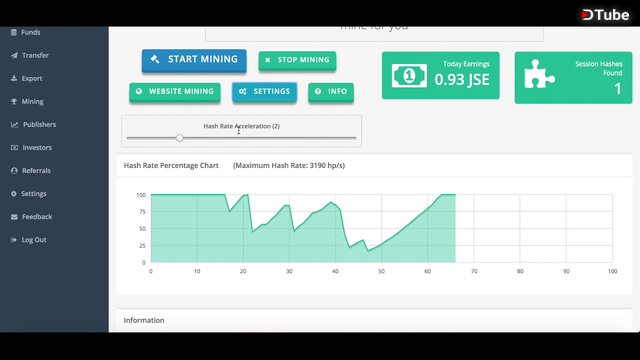Click the Settings gear icon in sidebar

tap(14, 193)
